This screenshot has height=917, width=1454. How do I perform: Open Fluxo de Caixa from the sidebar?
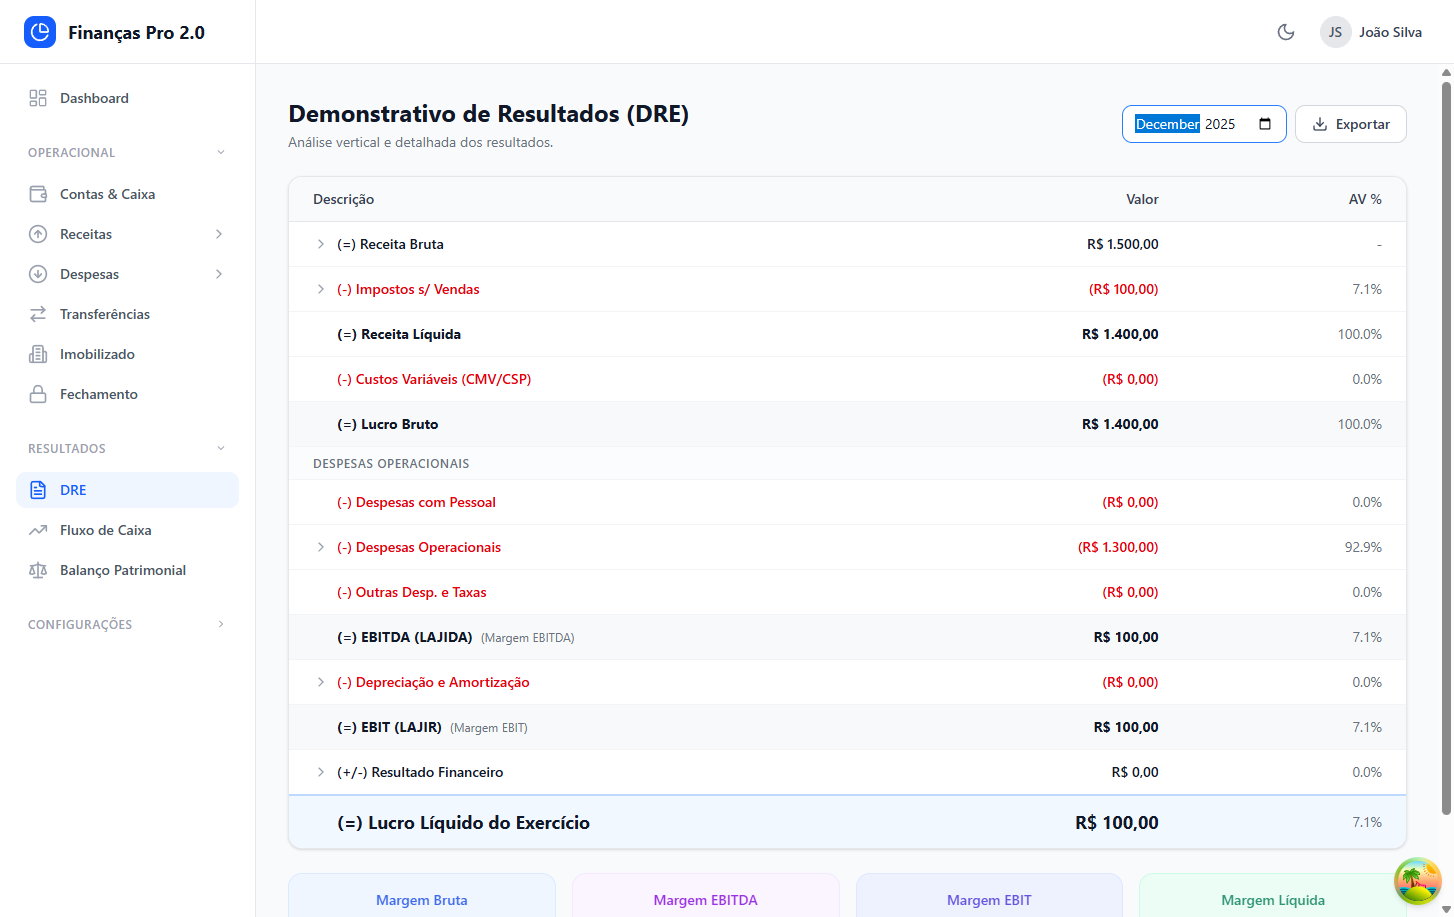click(106, 530)
